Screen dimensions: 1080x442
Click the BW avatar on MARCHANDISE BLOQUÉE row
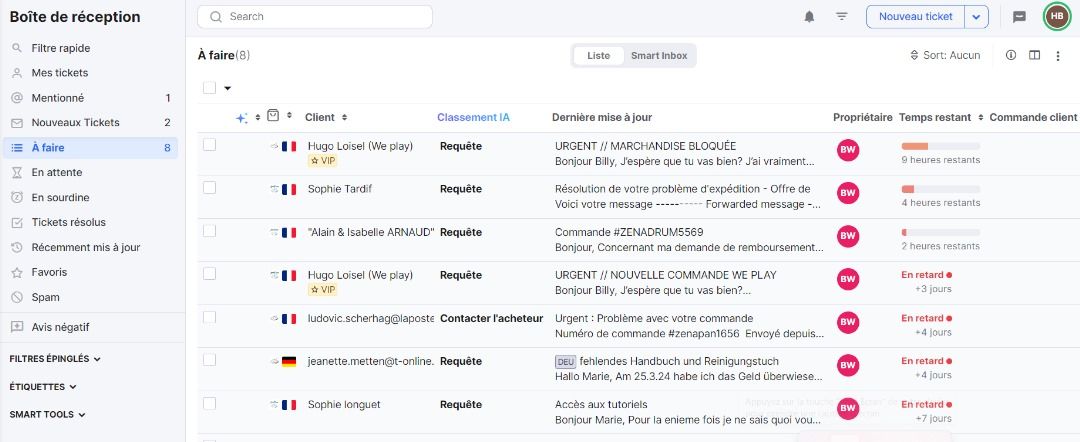click(x=848, y=150)
